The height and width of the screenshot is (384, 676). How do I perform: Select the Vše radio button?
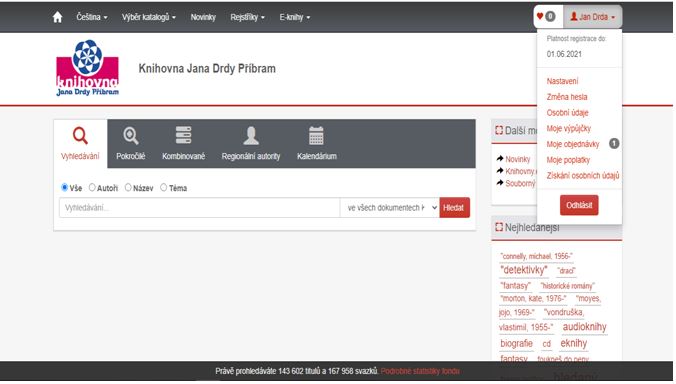(x=65, y=187)
